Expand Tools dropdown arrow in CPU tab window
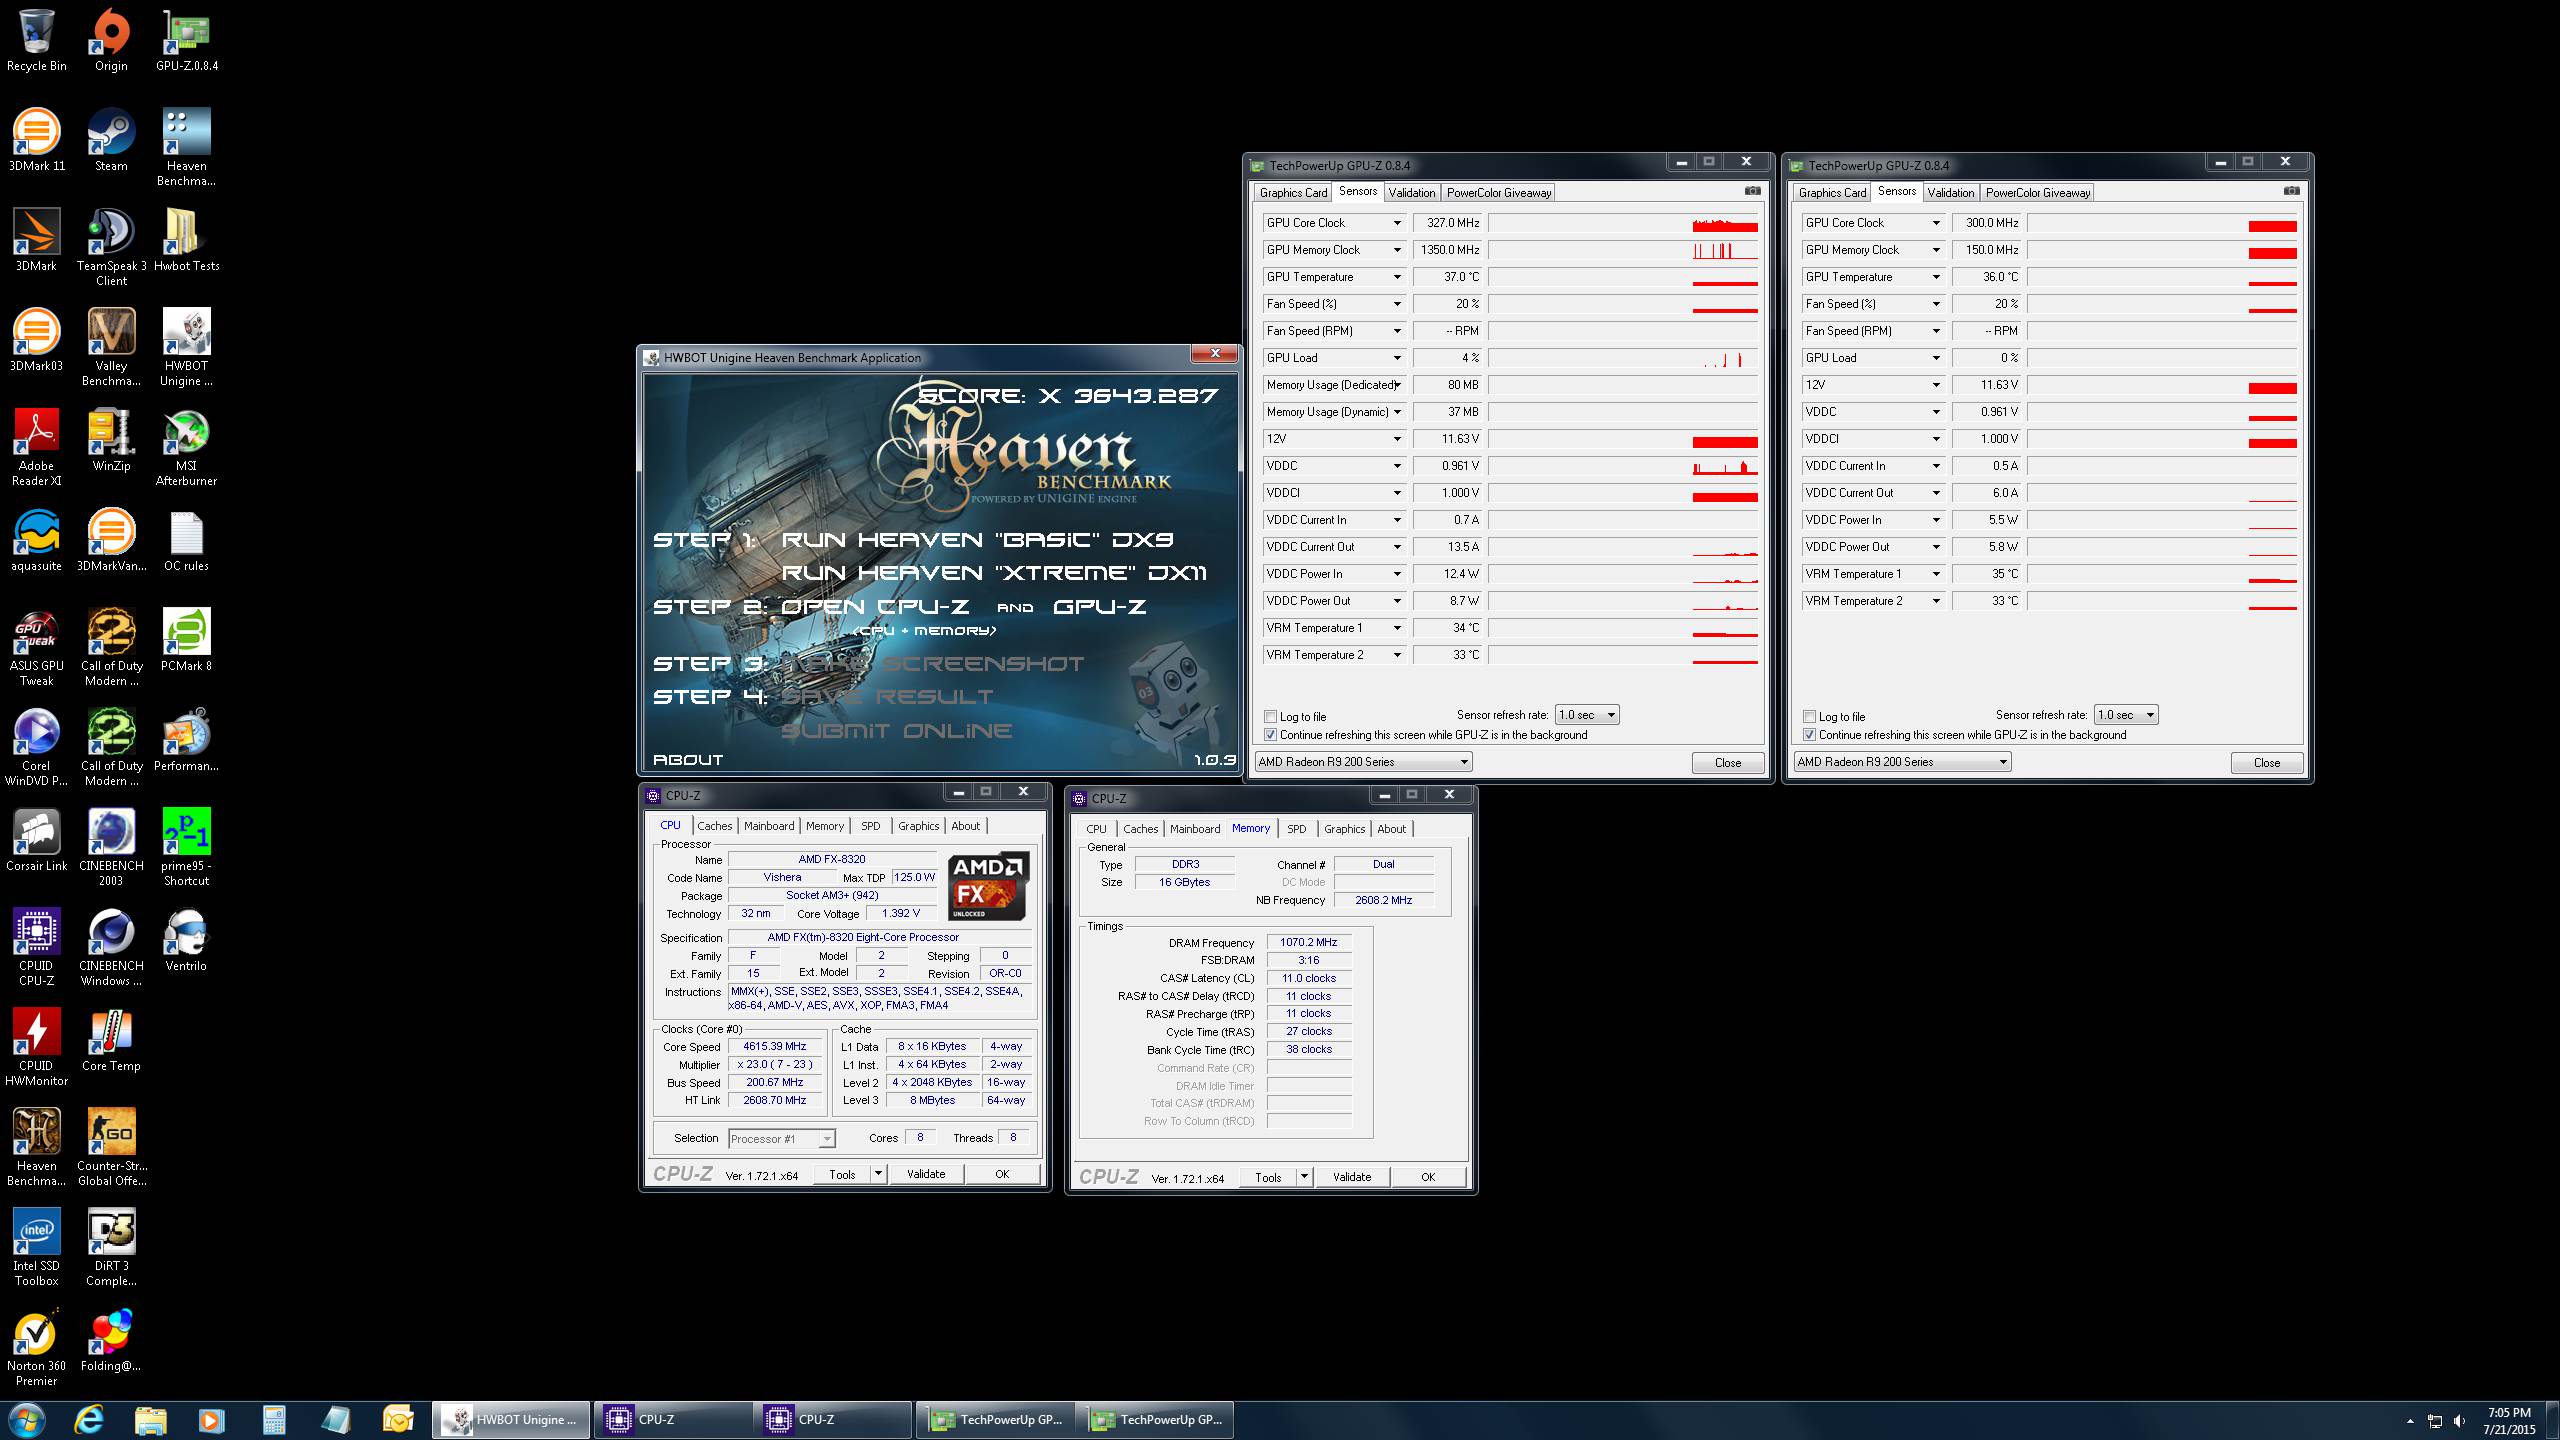Screen dimensions: 2560x1440 [x=878, y=1174]
